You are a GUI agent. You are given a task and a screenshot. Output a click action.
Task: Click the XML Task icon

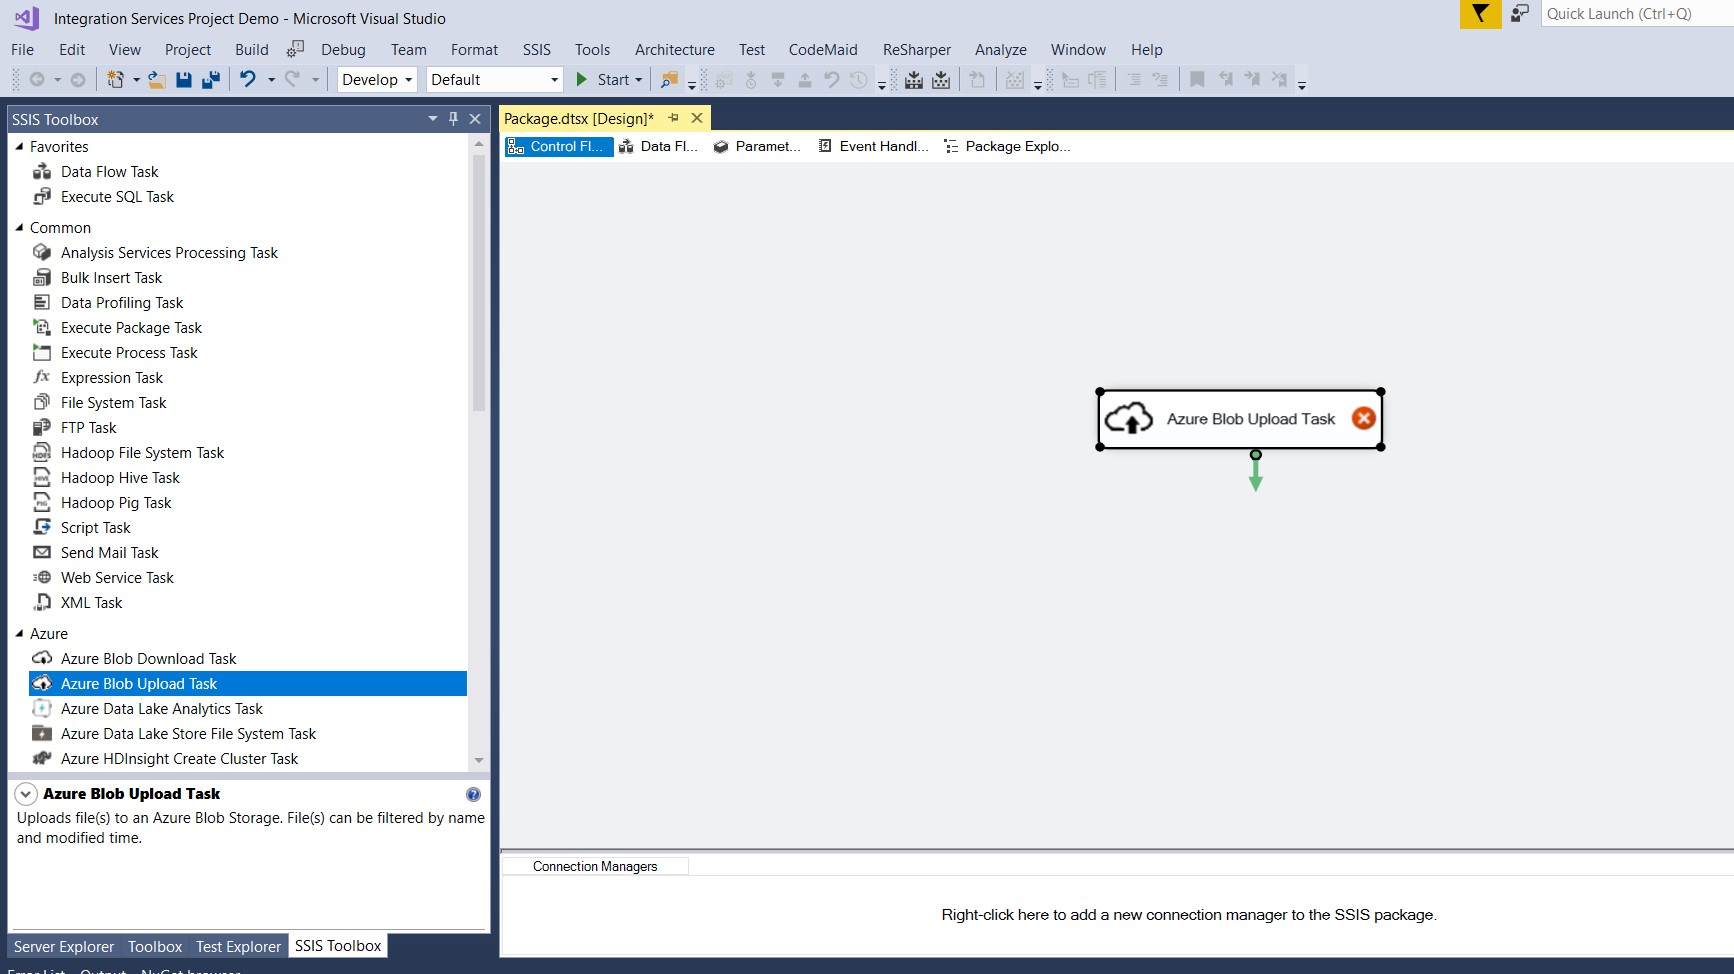[x=42, y=603]
